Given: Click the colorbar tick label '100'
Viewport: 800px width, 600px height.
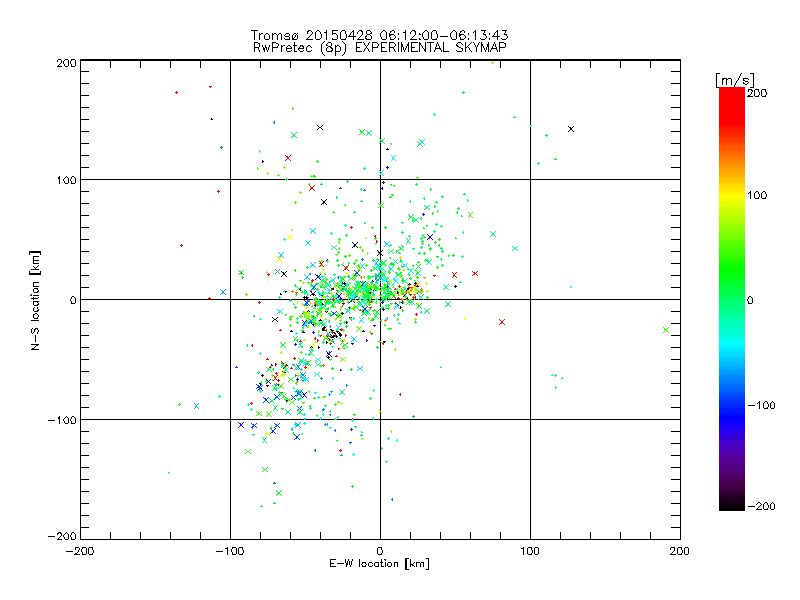Looking at the screenshot, I should (x=757, y=195).
